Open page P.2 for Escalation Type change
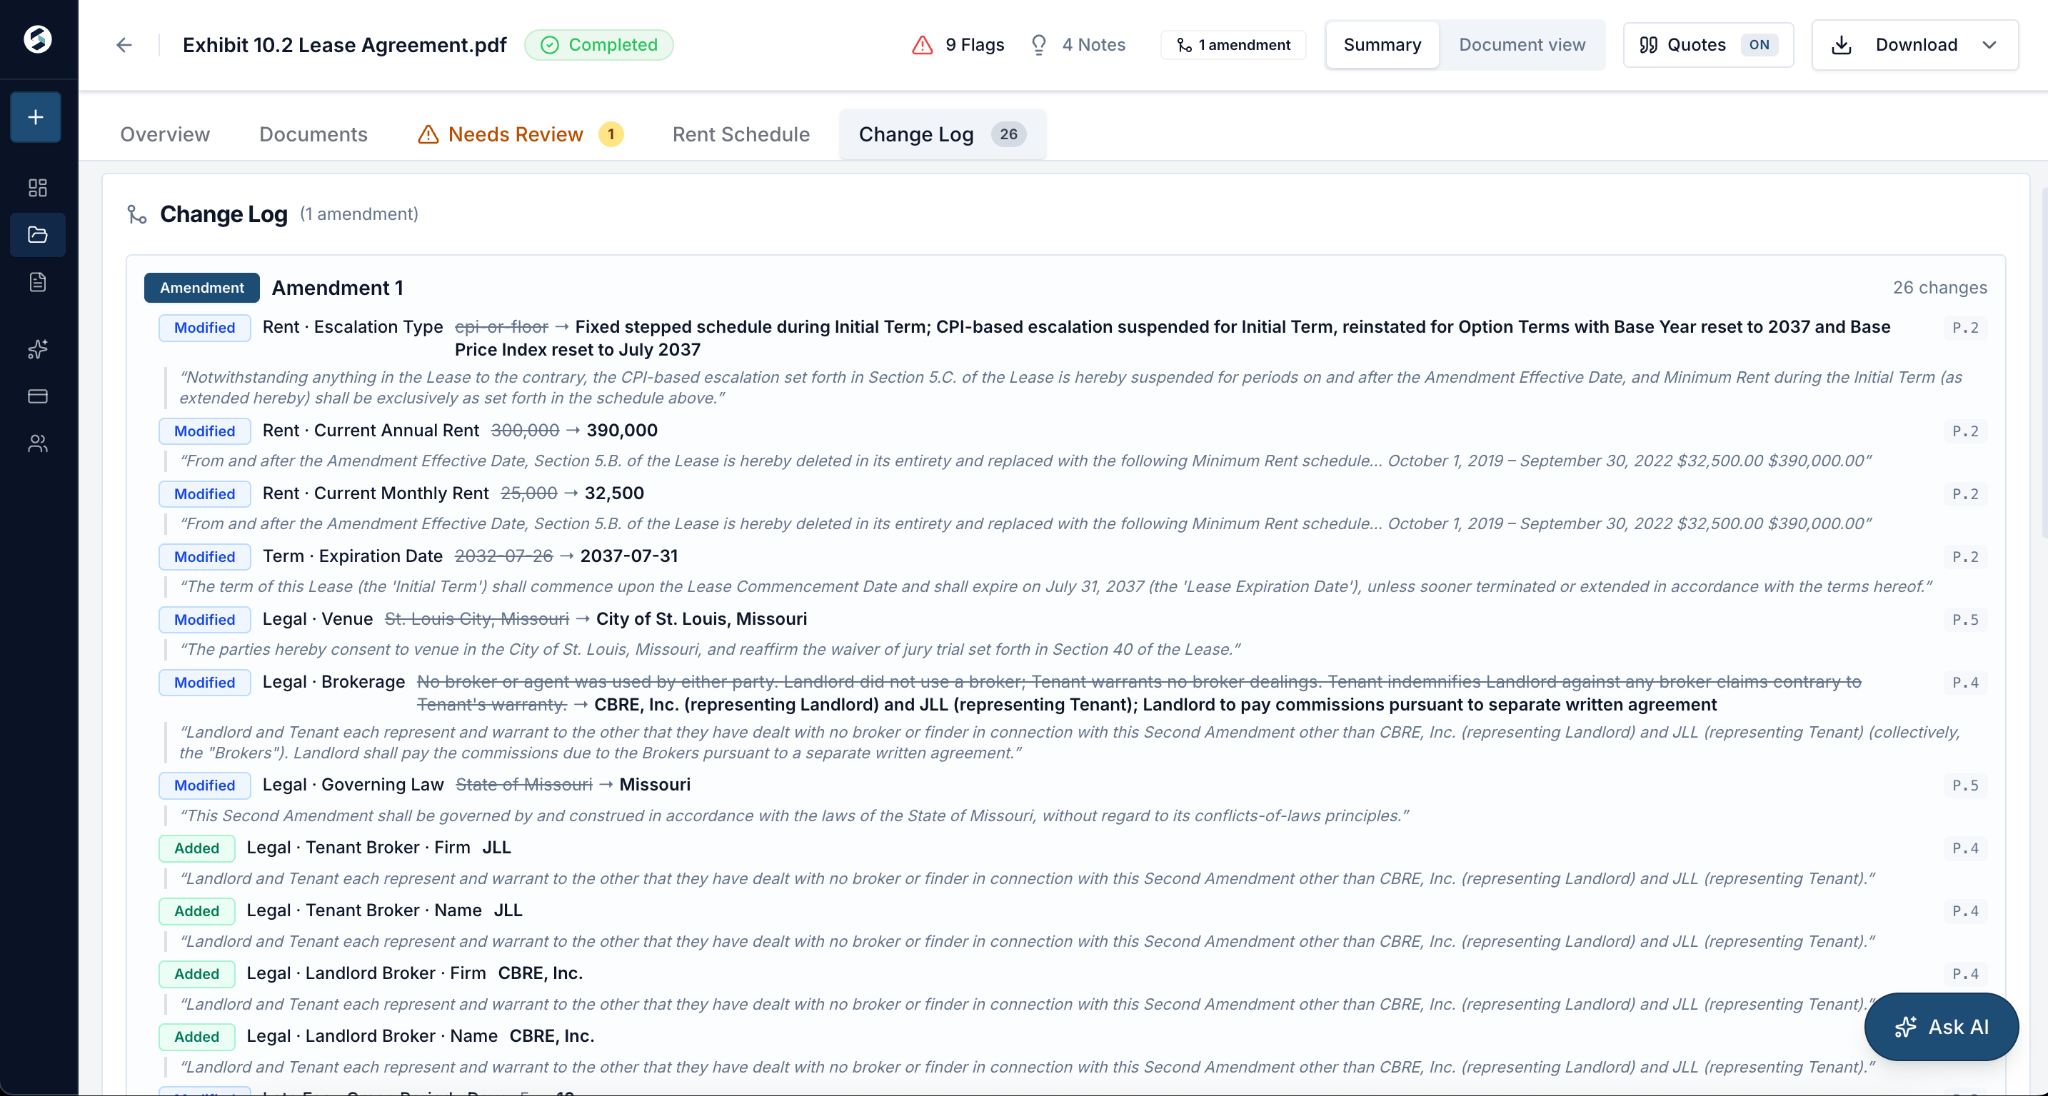This screenshot has height=1096, width=2048. [1965, 328]
